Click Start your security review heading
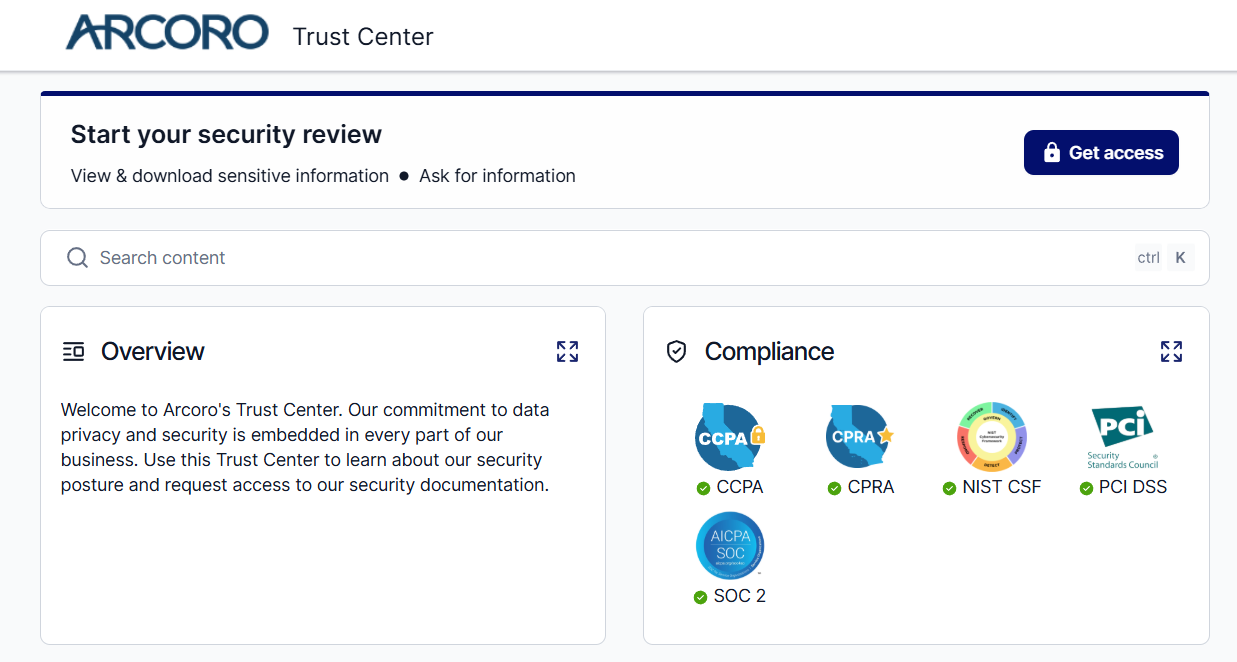This screenshot has width=1237, height=662. [x=227, y=134]
